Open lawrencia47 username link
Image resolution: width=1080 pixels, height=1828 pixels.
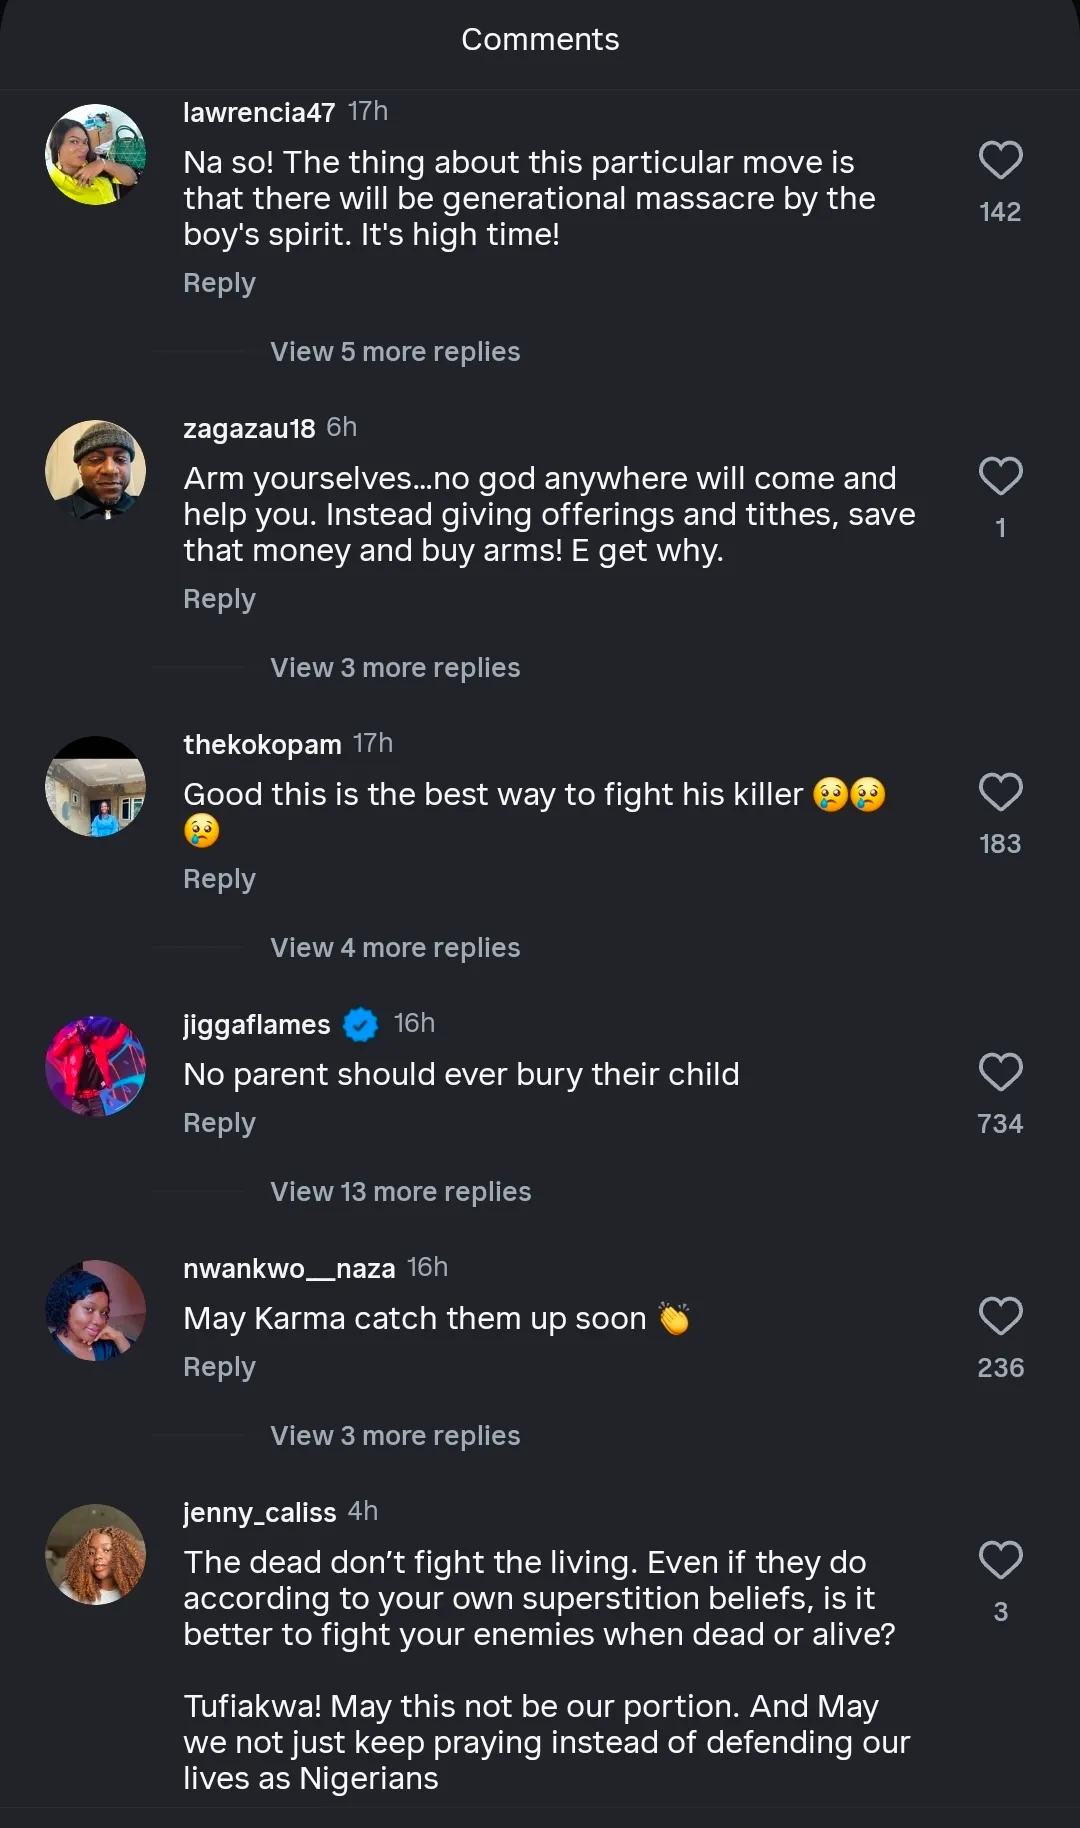click(x=259, y=113)
